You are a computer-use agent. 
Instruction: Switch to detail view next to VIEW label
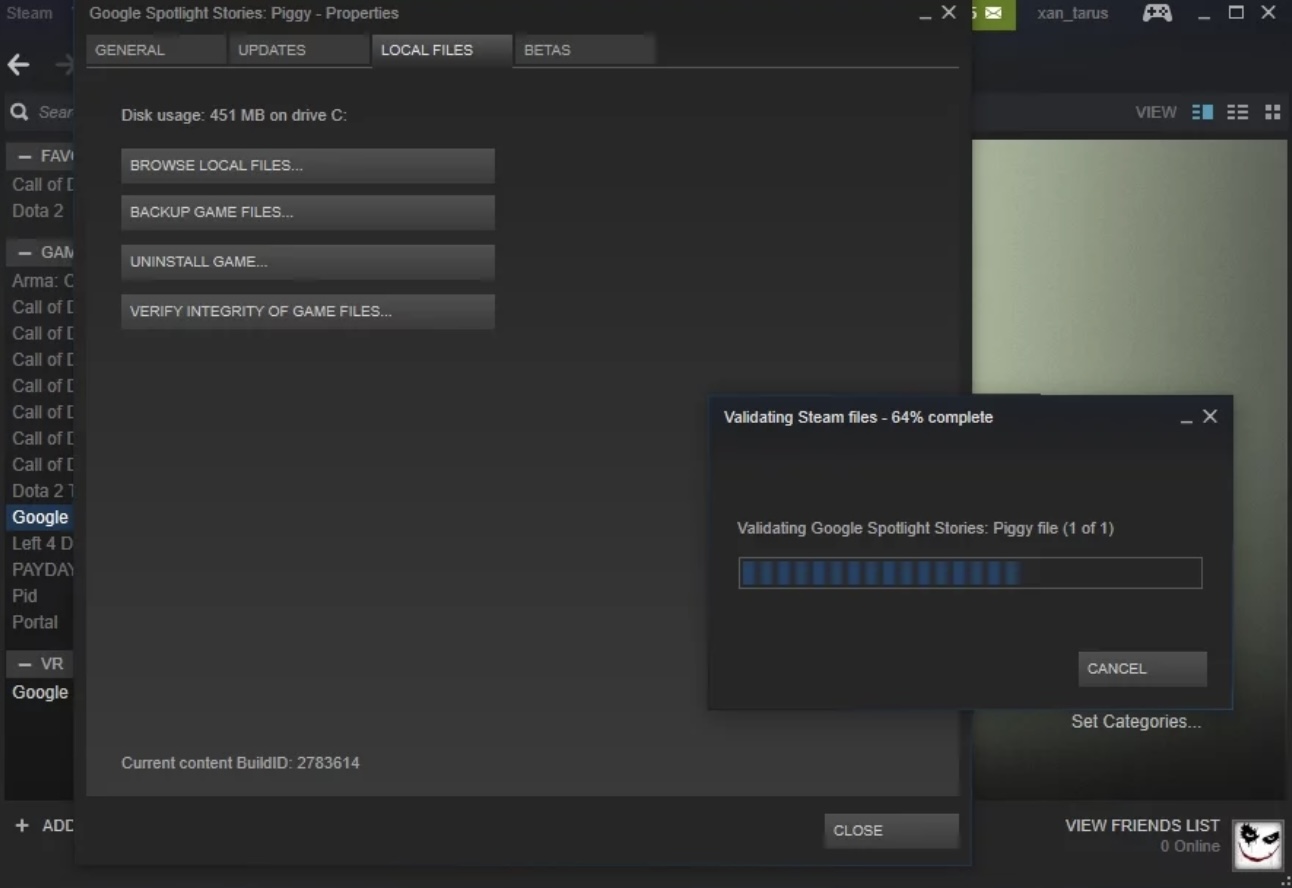click(1202, 111)
